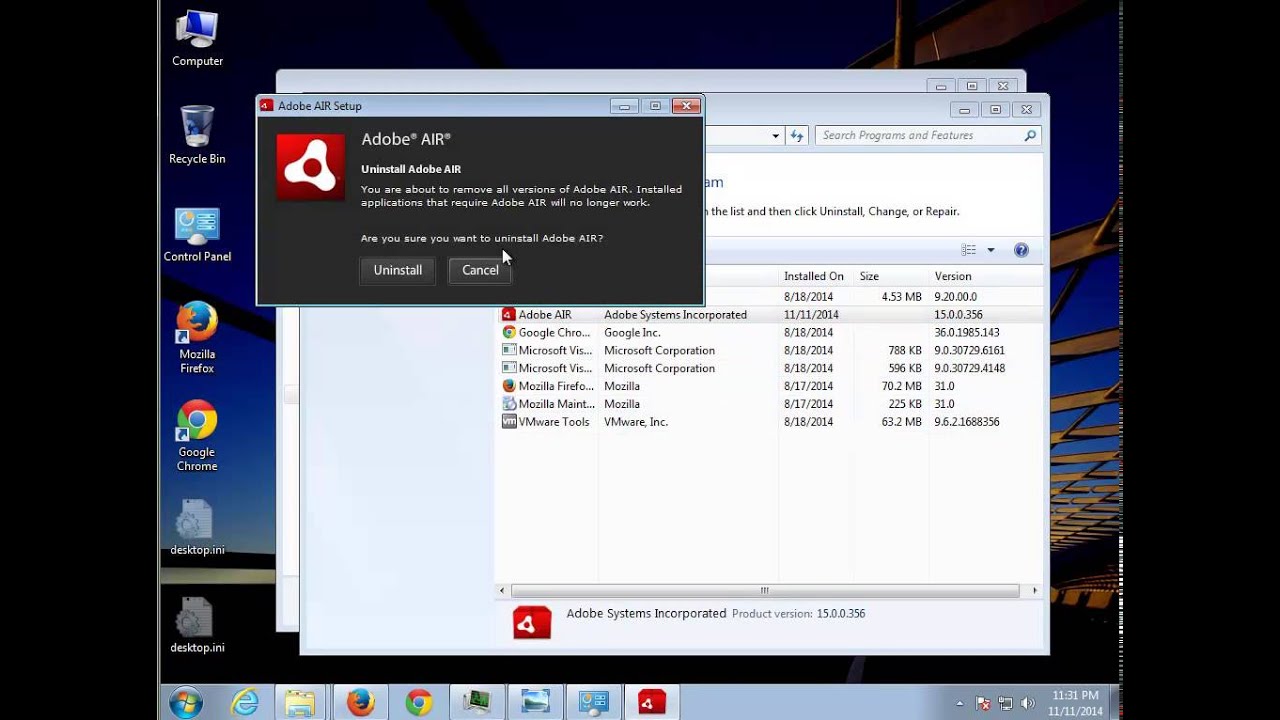The width and height of the screenshot is (1280, 720).
Task: Click the search magnifier icon
Action: 1030,136
